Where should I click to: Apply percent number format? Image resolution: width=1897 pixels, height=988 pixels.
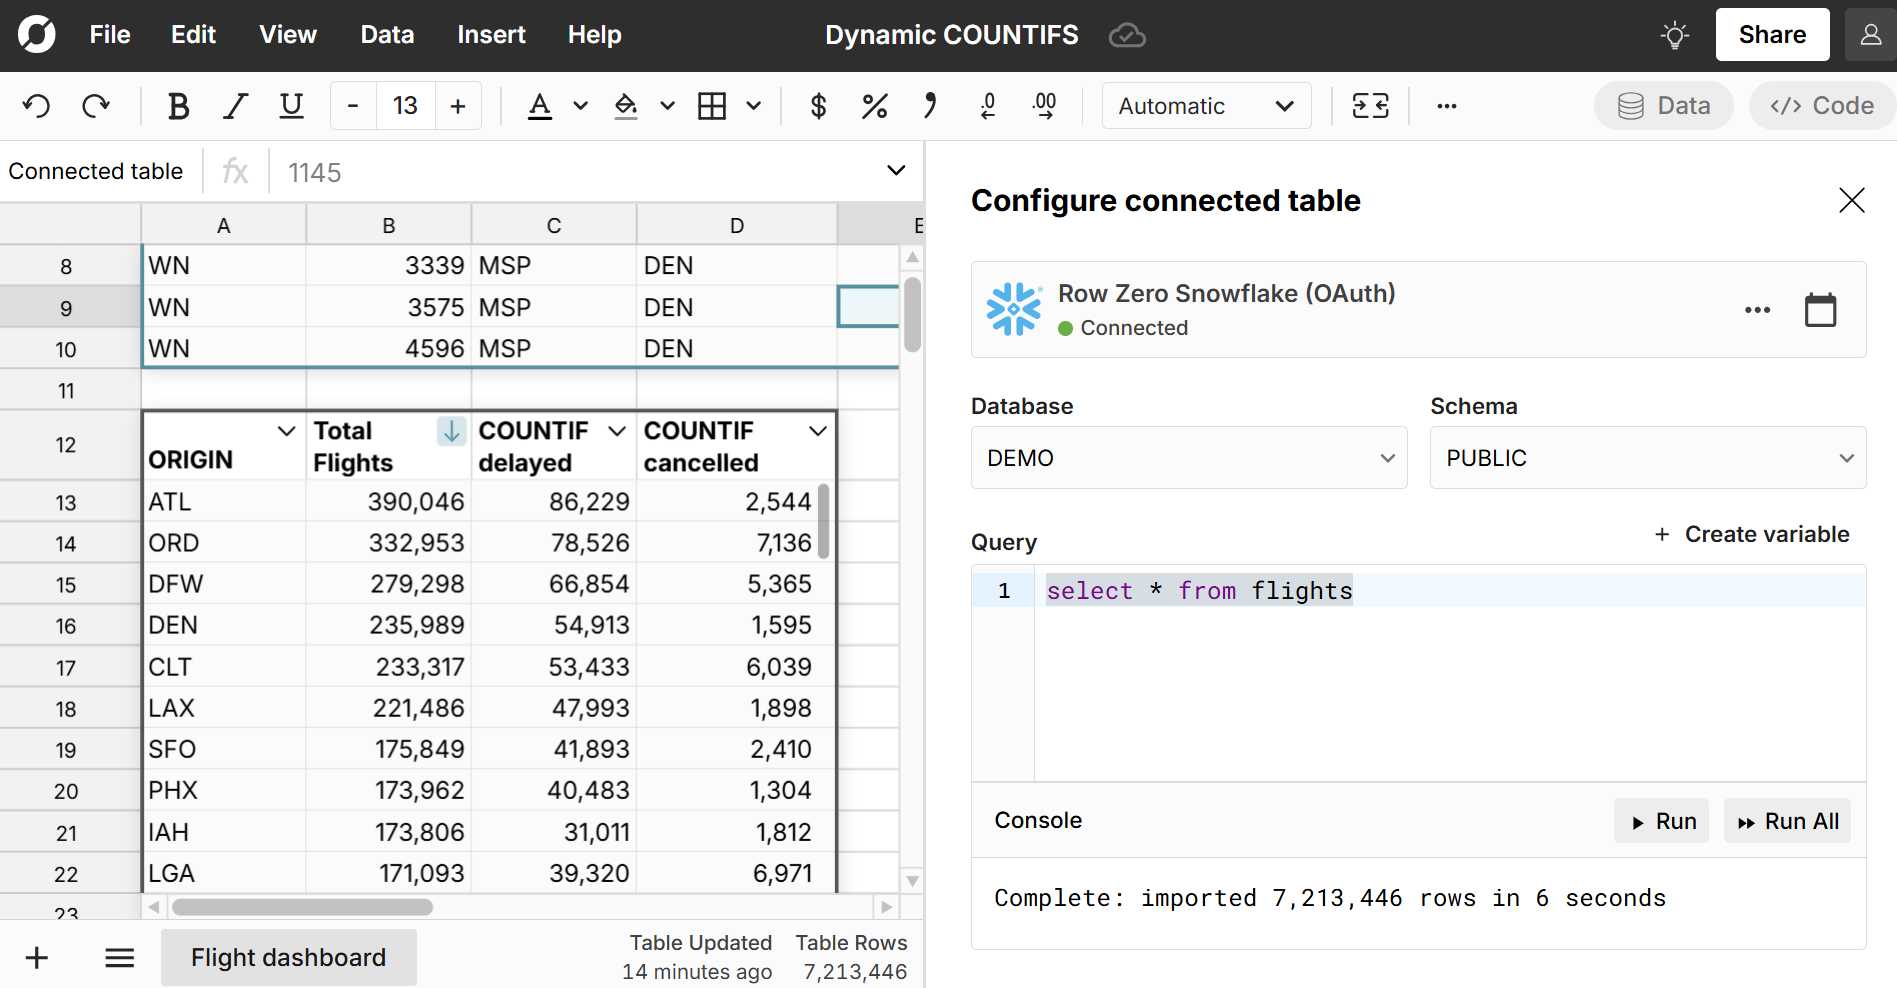pos(874,106)
